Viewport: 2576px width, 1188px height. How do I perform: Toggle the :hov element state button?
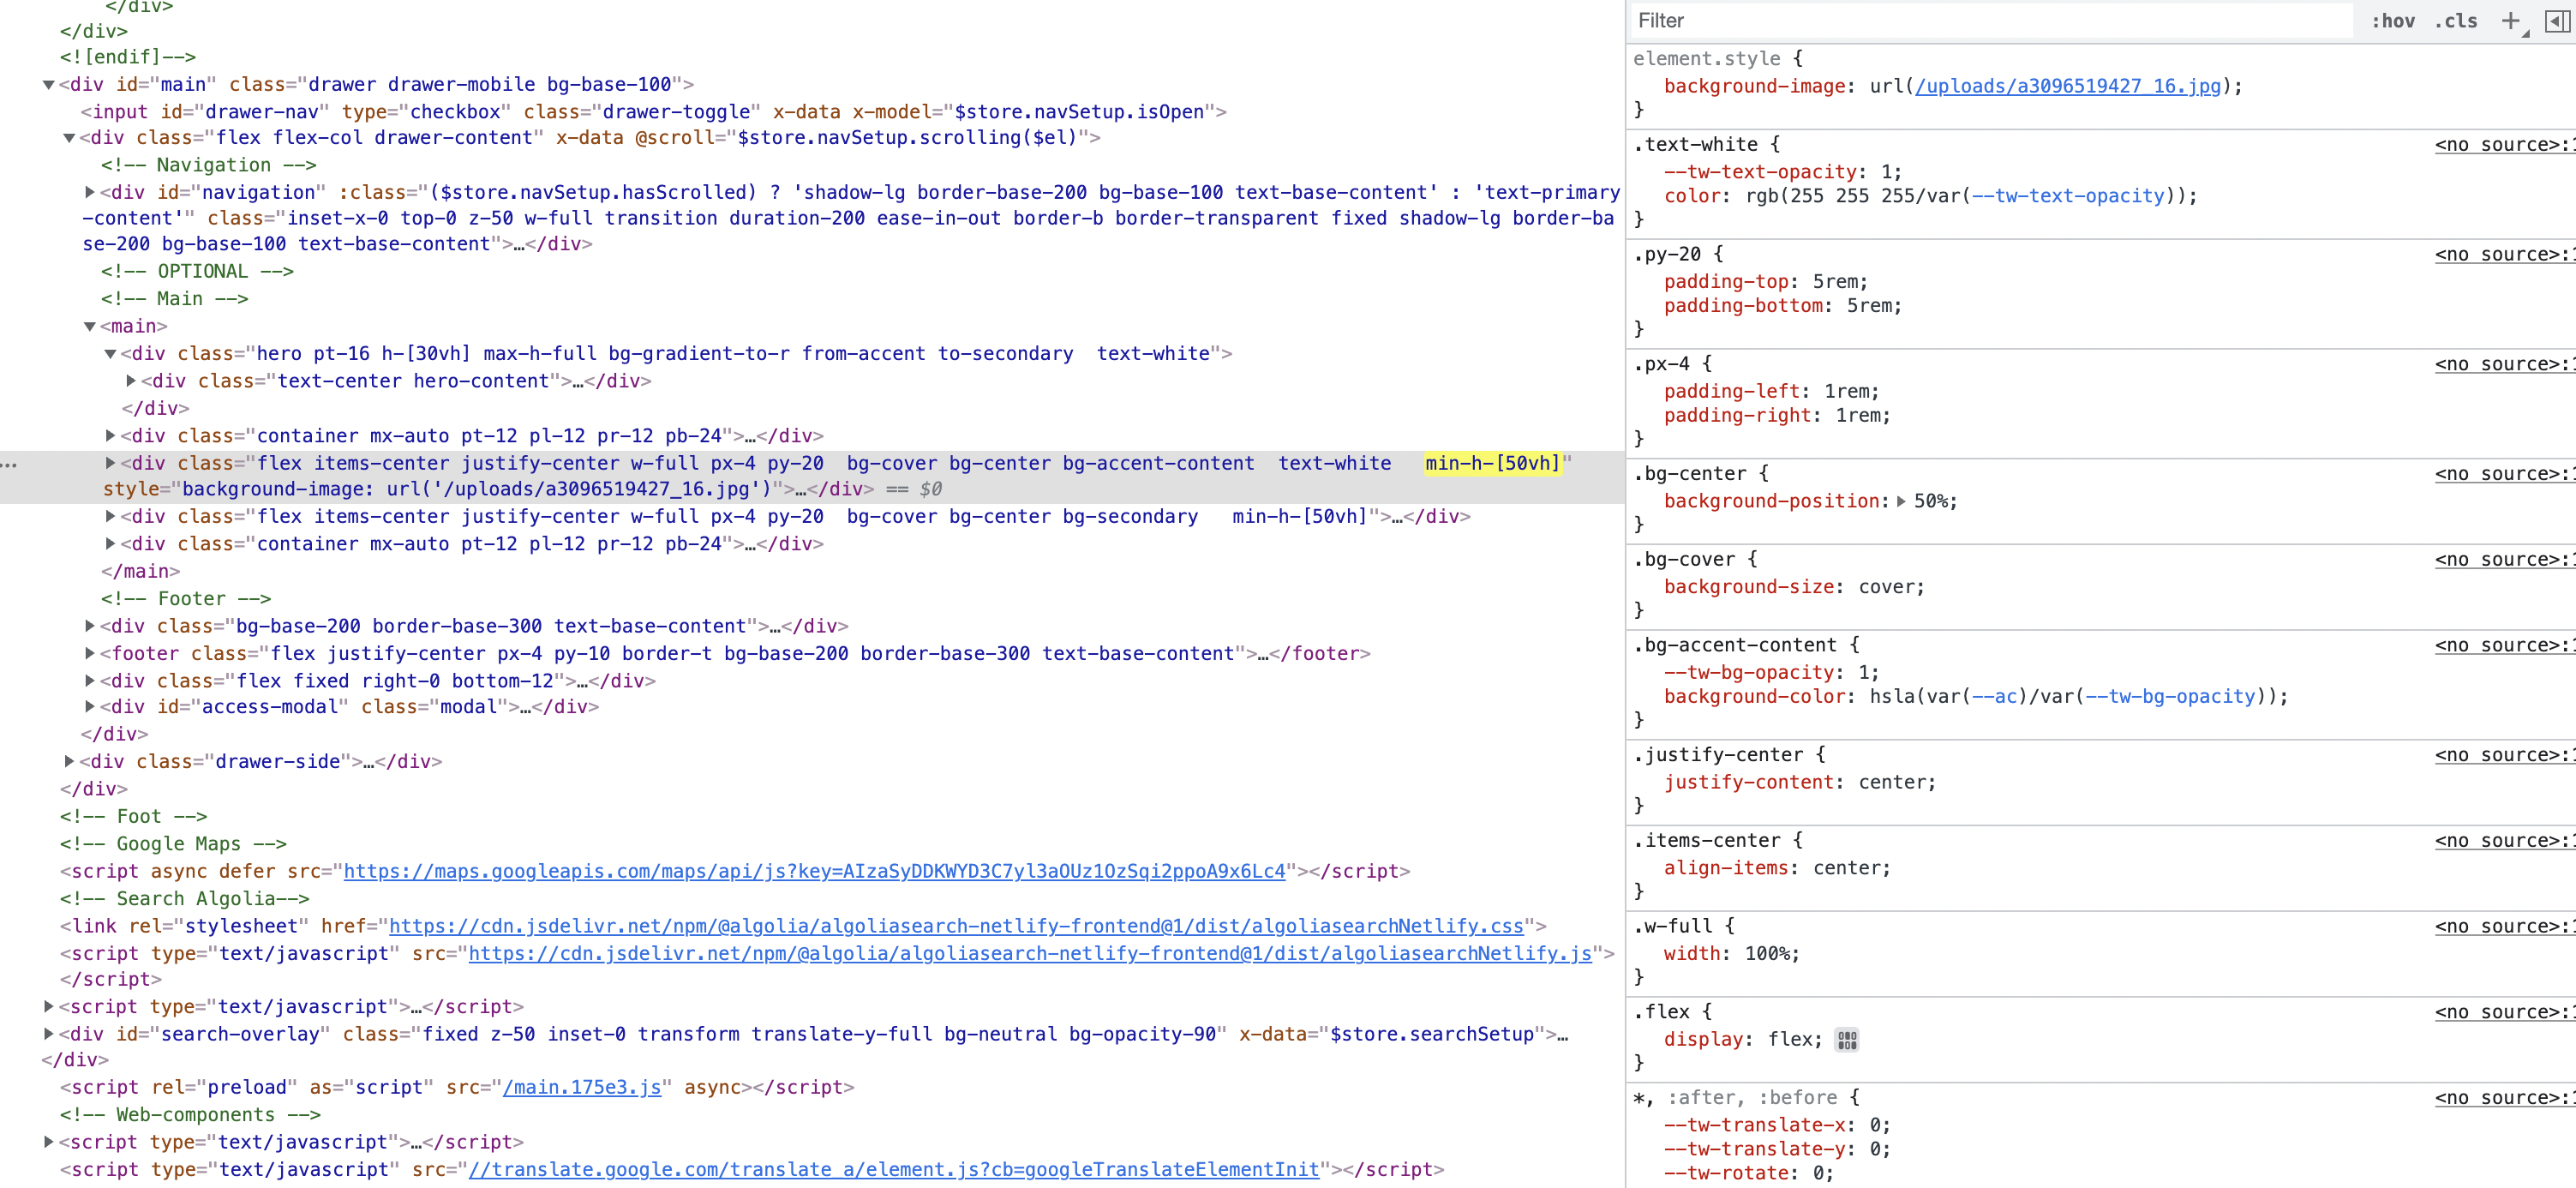(2393, 21)
